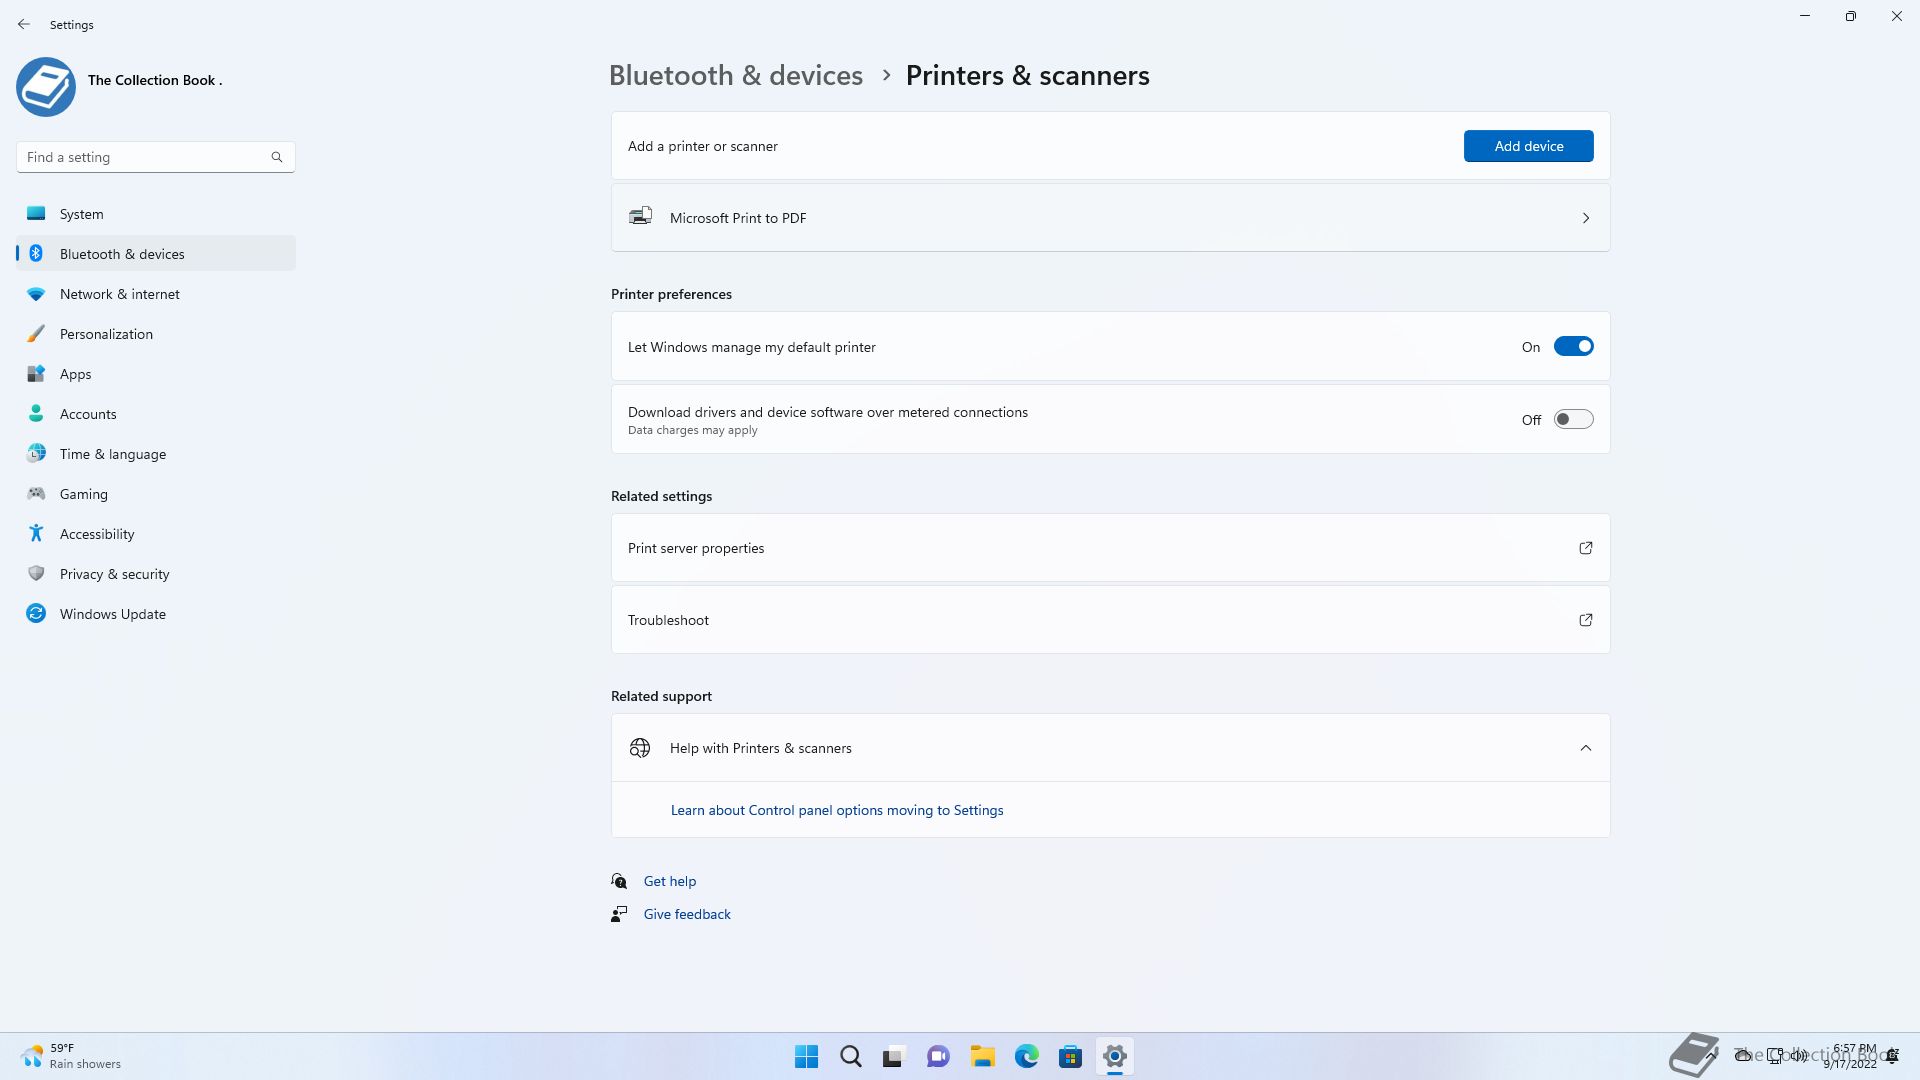1920x1080 pixels.
Task: Click the Add device button
Action: [x=1528, y=146]
